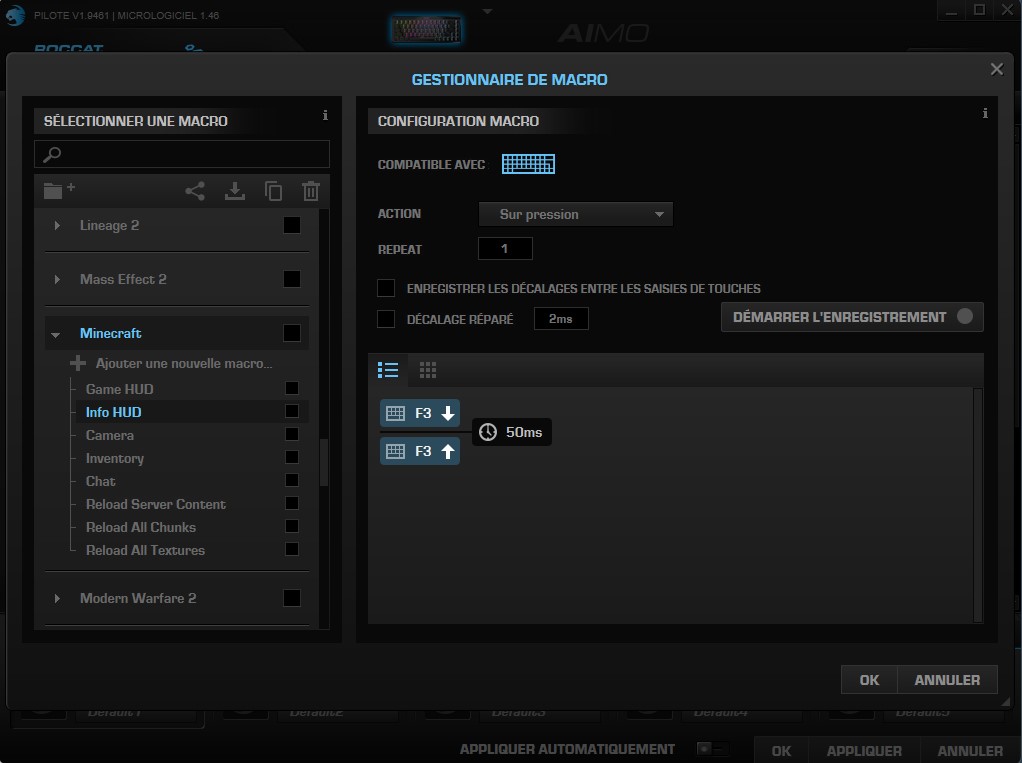The width and height of the screenshot is (1022, 763).
Task: Share the selected macro
Action: coord(195,190)
